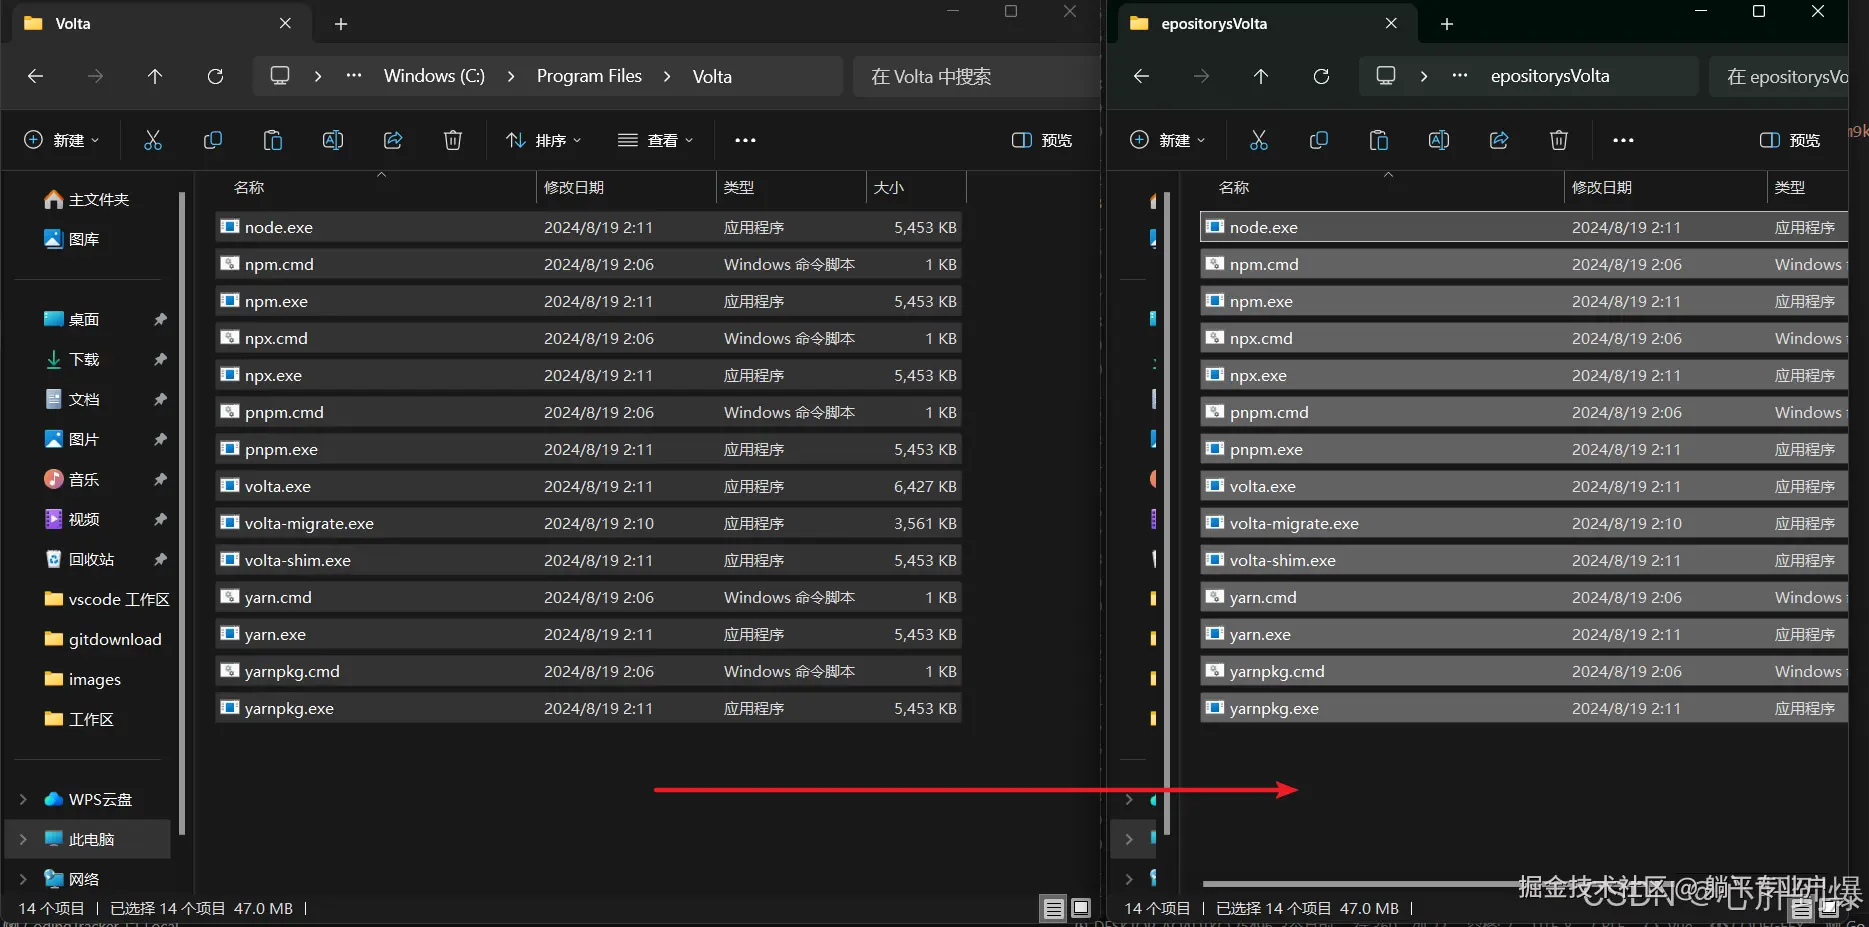This screenshot has width=1869, height=927.
Task: Click the Delete trash icon in epositorysVolta window
Action: [x=1559, y=140]
